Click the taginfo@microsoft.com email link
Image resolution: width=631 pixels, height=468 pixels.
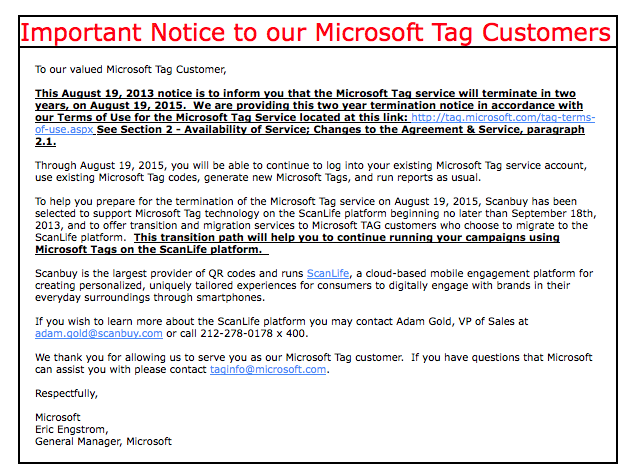268,369
